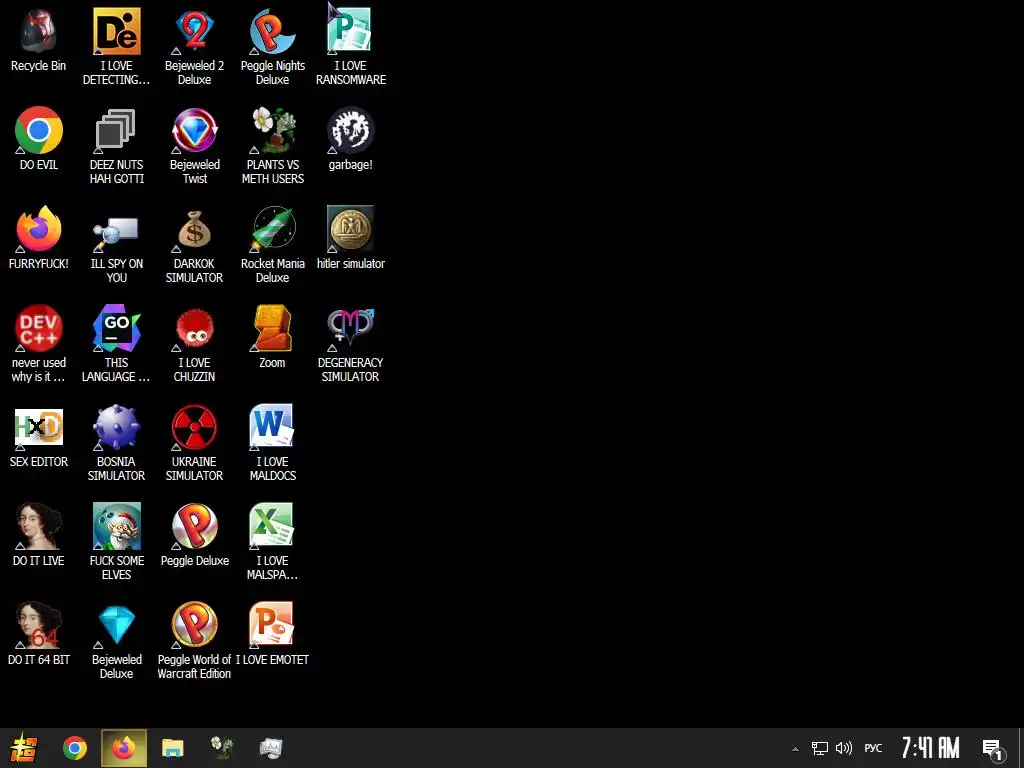Viewport: 1024px width, 768px height.
Task: Open File Explorer from the taskbar
Action: pos(172,748)
